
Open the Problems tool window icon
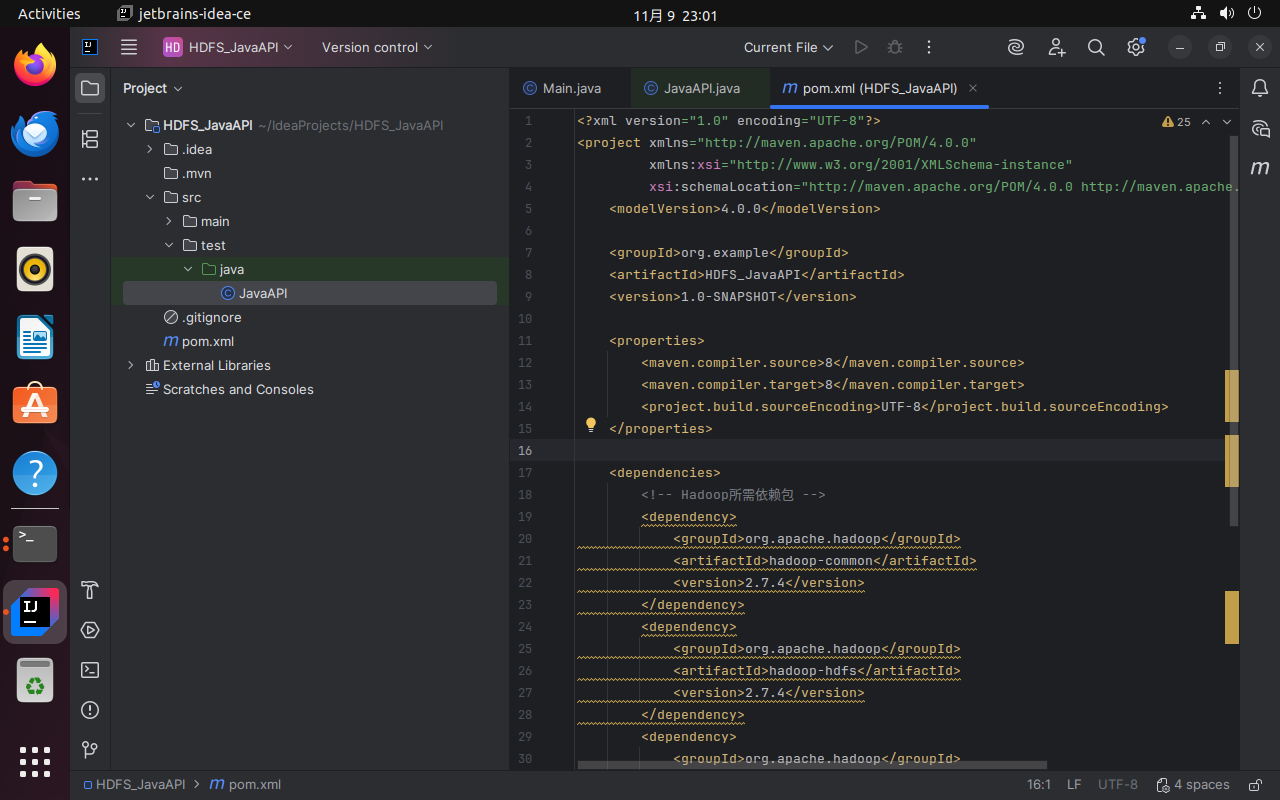pyautogui.click(x=90, y=710)
